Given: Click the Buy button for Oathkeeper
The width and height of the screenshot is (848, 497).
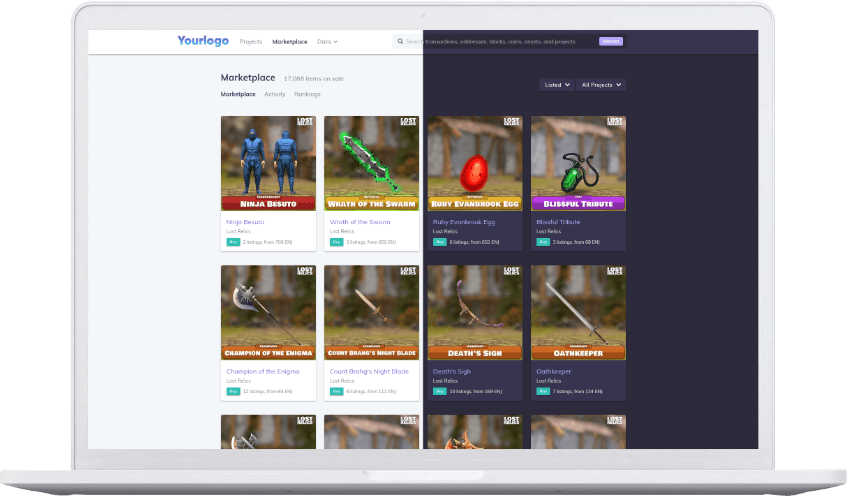Looking at the screenshot, I should point(543,392).
